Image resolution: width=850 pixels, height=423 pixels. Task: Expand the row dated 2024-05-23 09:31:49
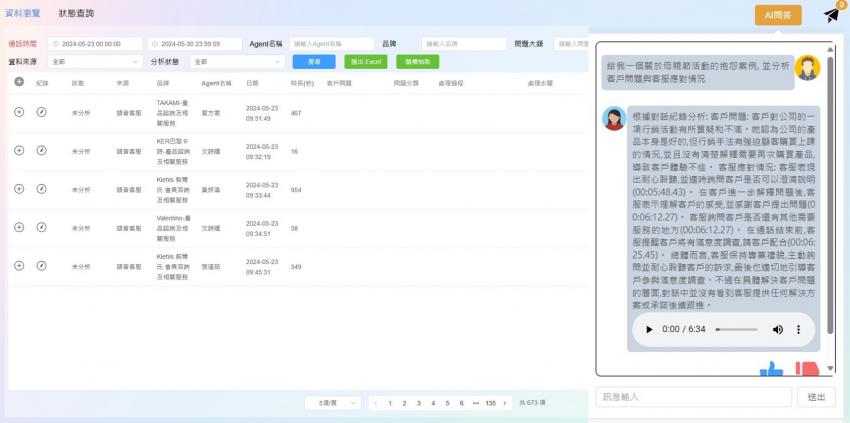19,112
